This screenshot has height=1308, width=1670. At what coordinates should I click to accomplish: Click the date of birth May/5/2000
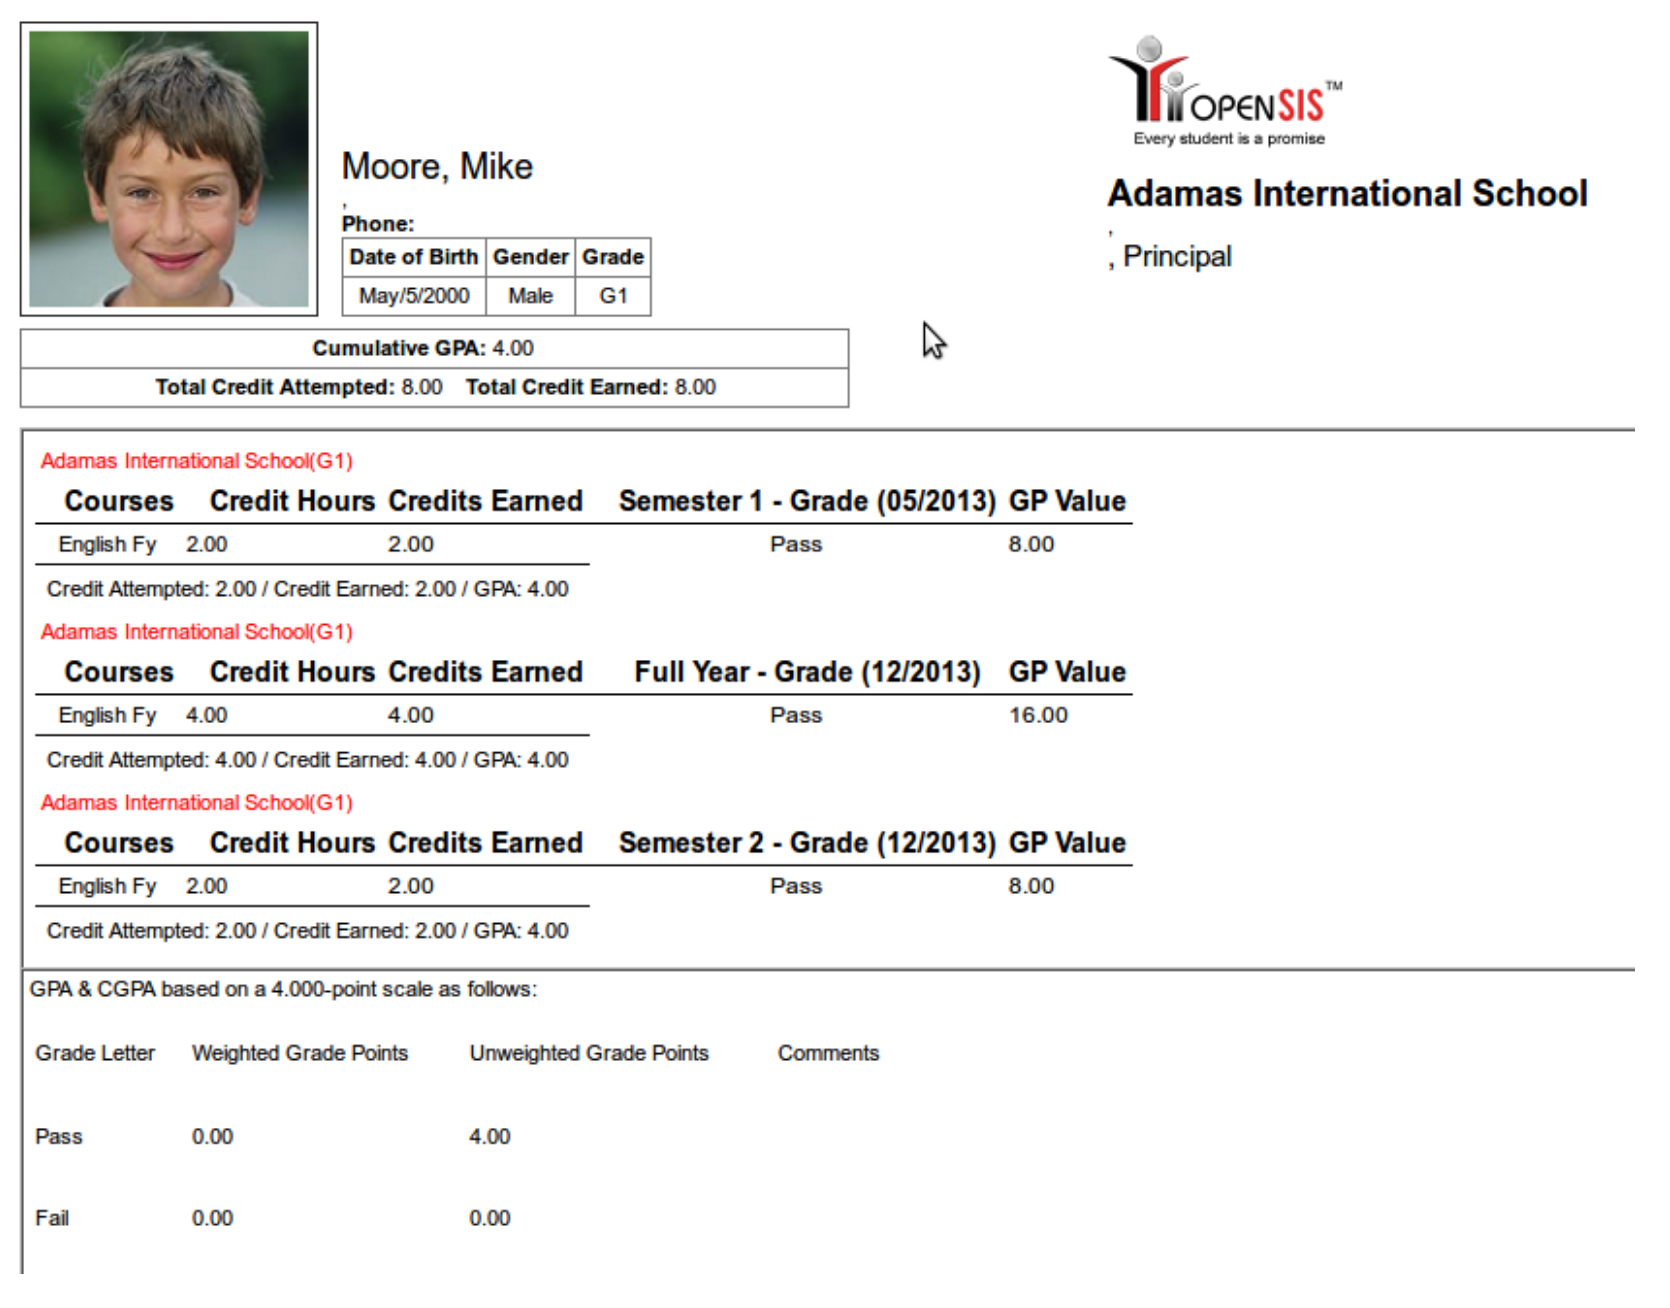[x=414, y=296]
